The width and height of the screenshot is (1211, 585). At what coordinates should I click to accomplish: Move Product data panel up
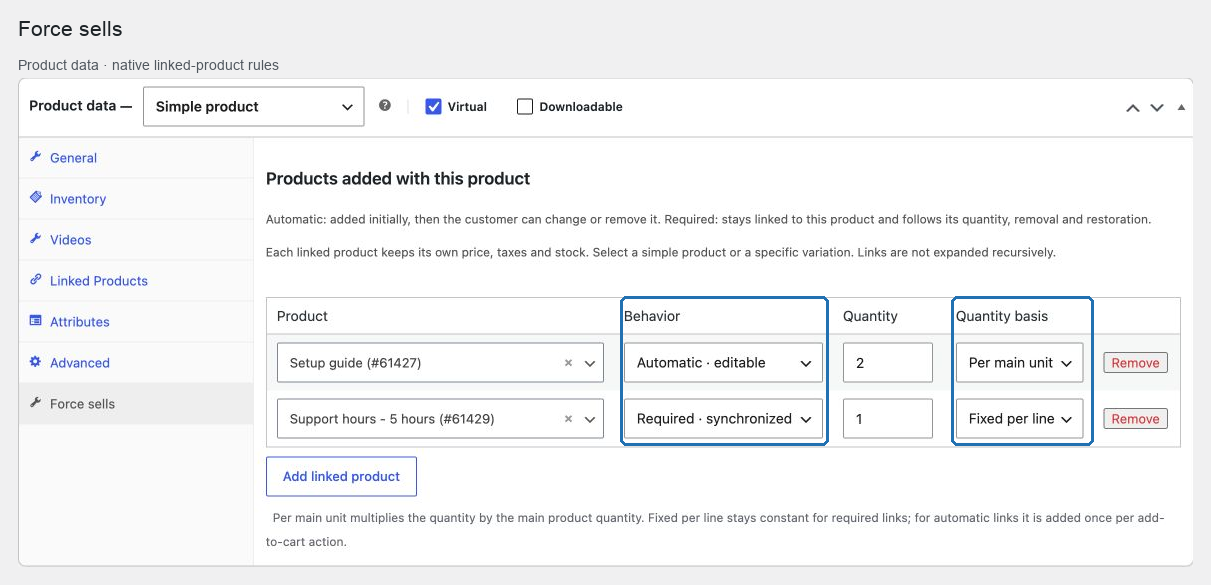[1133, 107]
